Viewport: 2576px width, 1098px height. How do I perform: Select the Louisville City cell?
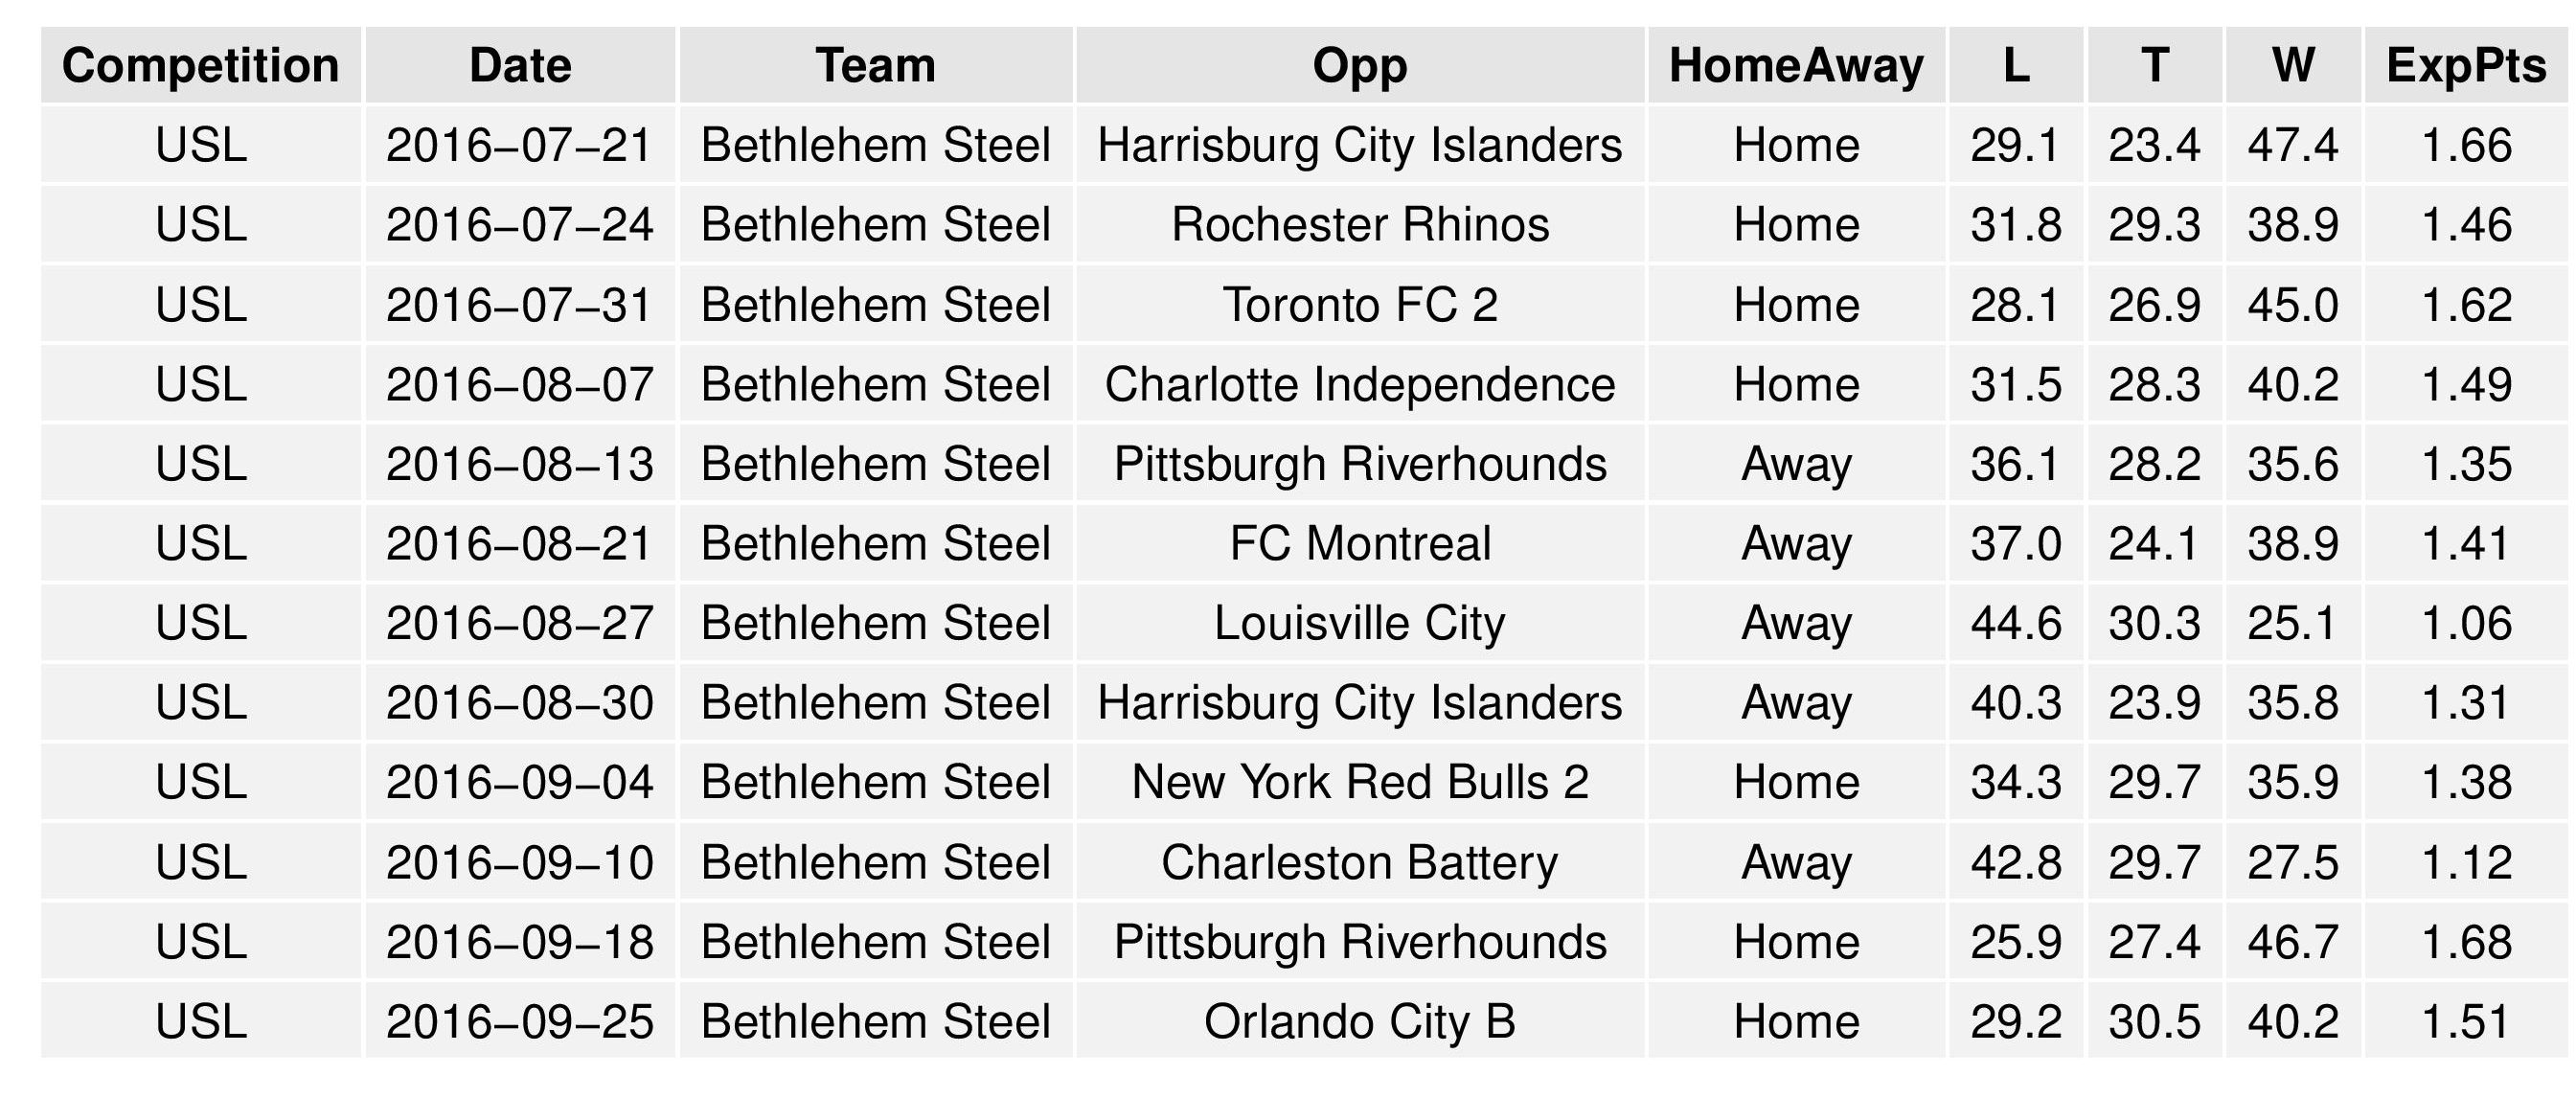(x=1360, y=623)
